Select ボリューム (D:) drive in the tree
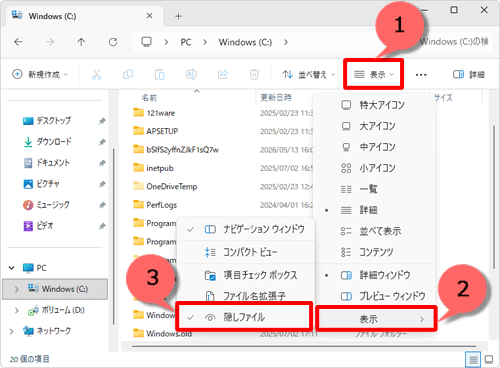This screenshot has height=368, width=500. (63, 310)
